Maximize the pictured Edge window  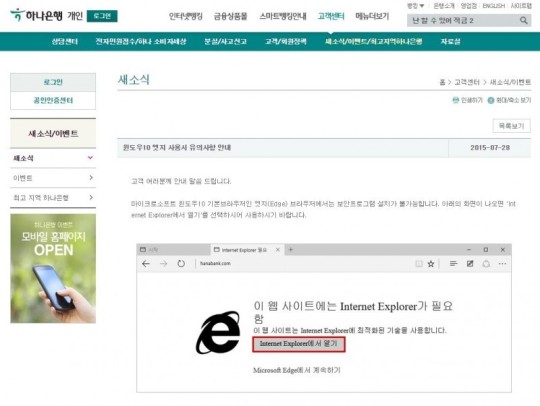(x=486, y=250)
